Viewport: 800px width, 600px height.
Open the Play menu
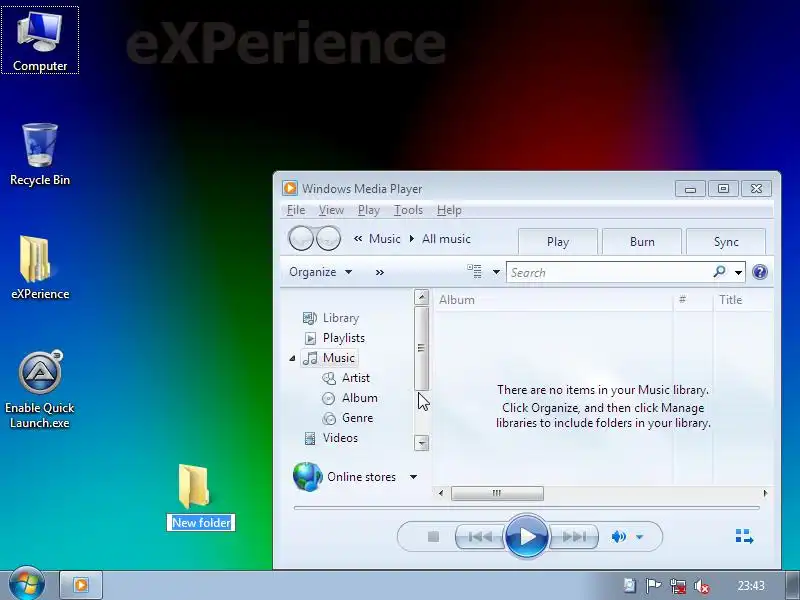[x=368, y=210]
